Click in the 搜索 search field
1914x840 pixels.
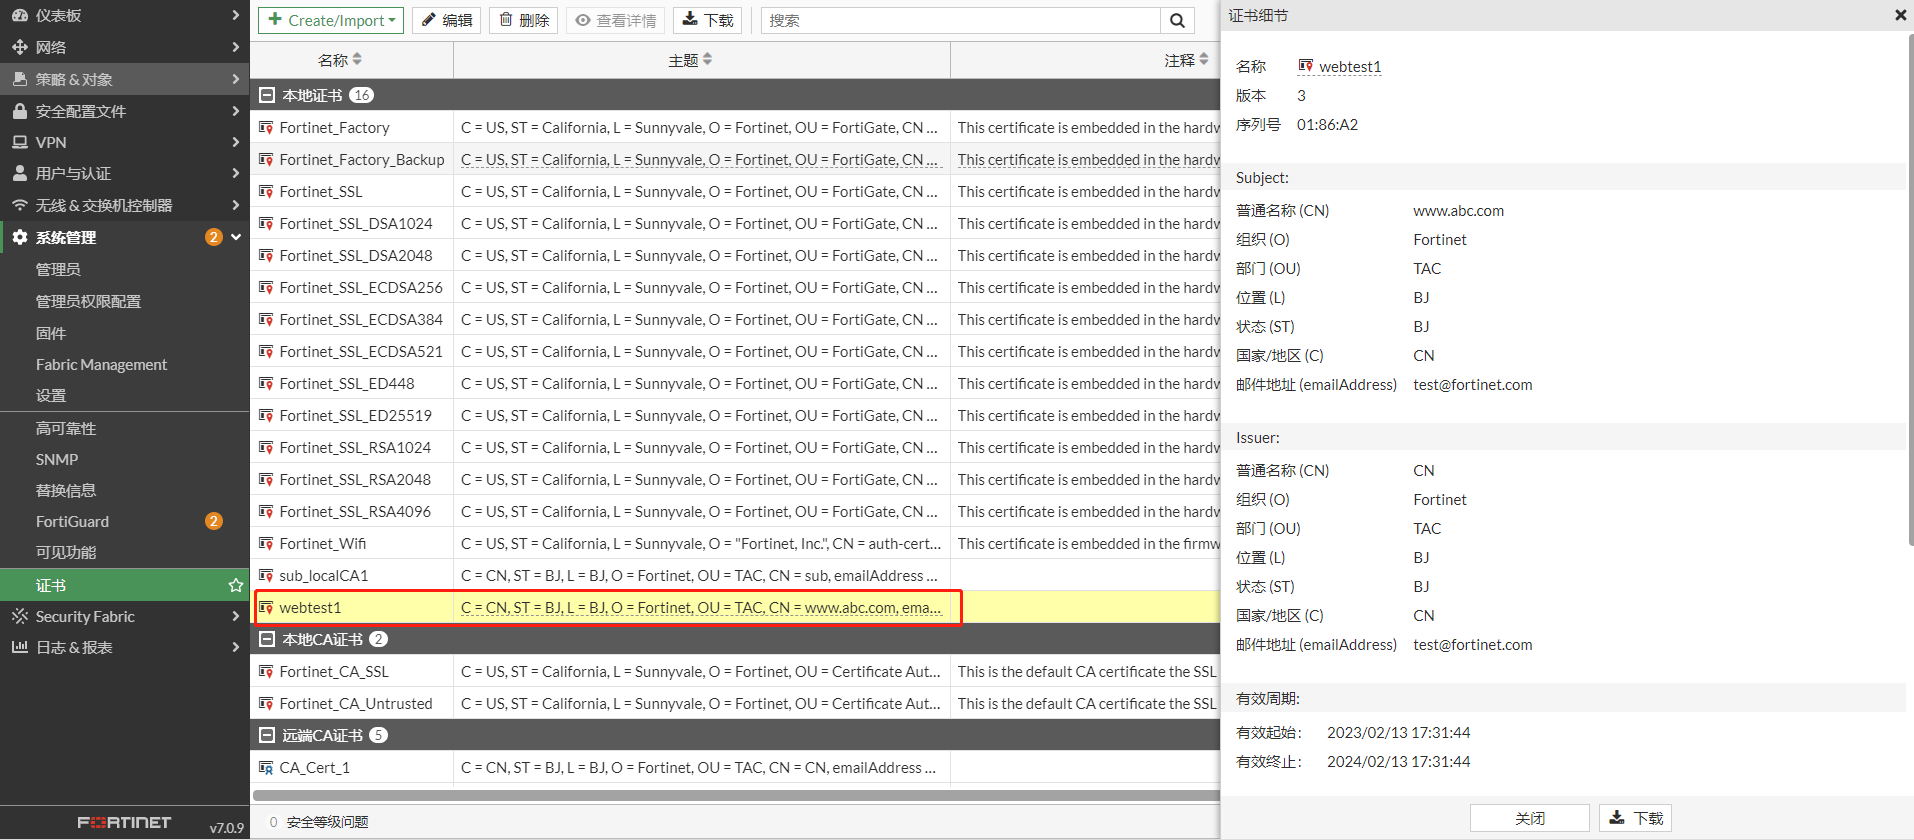point(960,21)
